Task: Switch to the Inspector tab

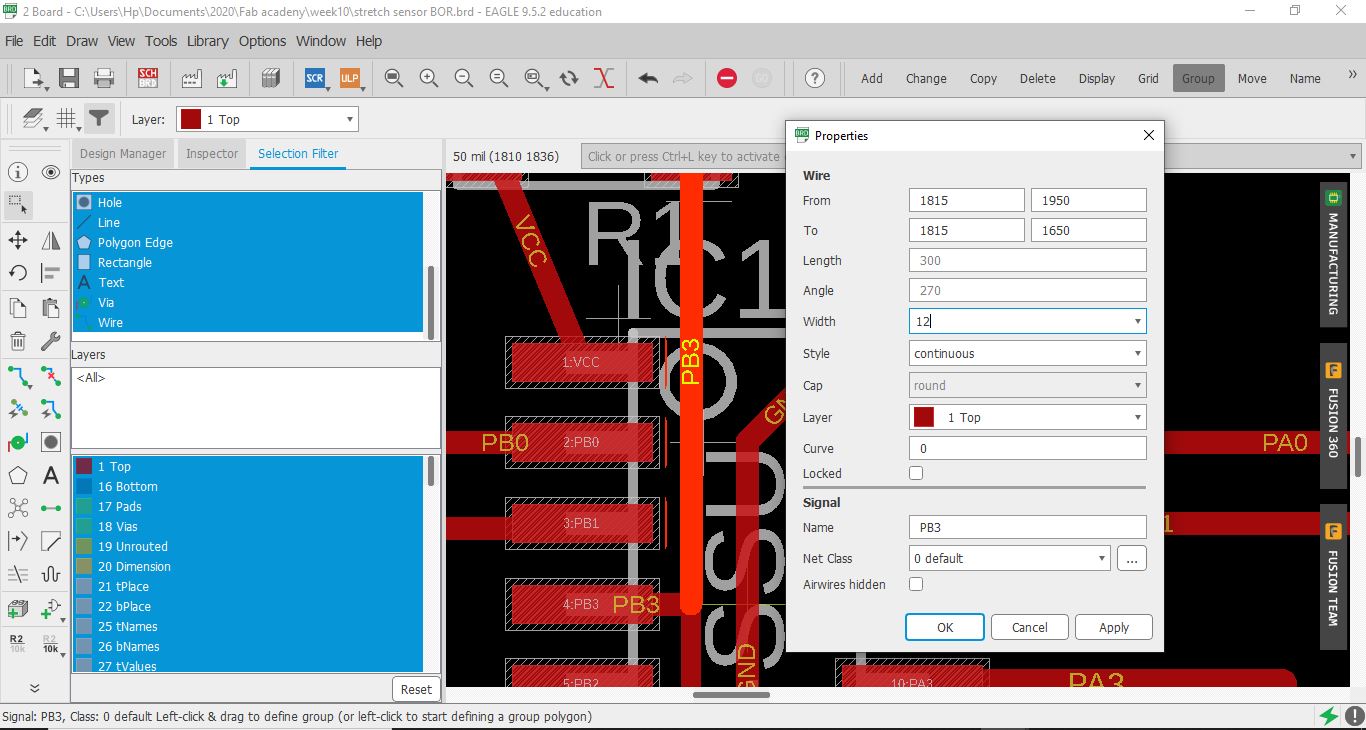Action: click(x=212, y=154)
